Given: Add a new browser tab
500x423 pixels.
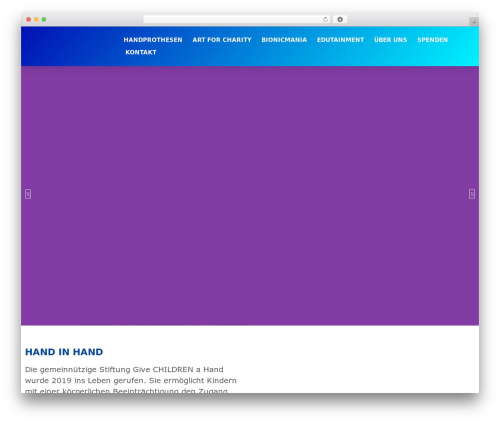Looking at the screenshot, I should point(474,22).
